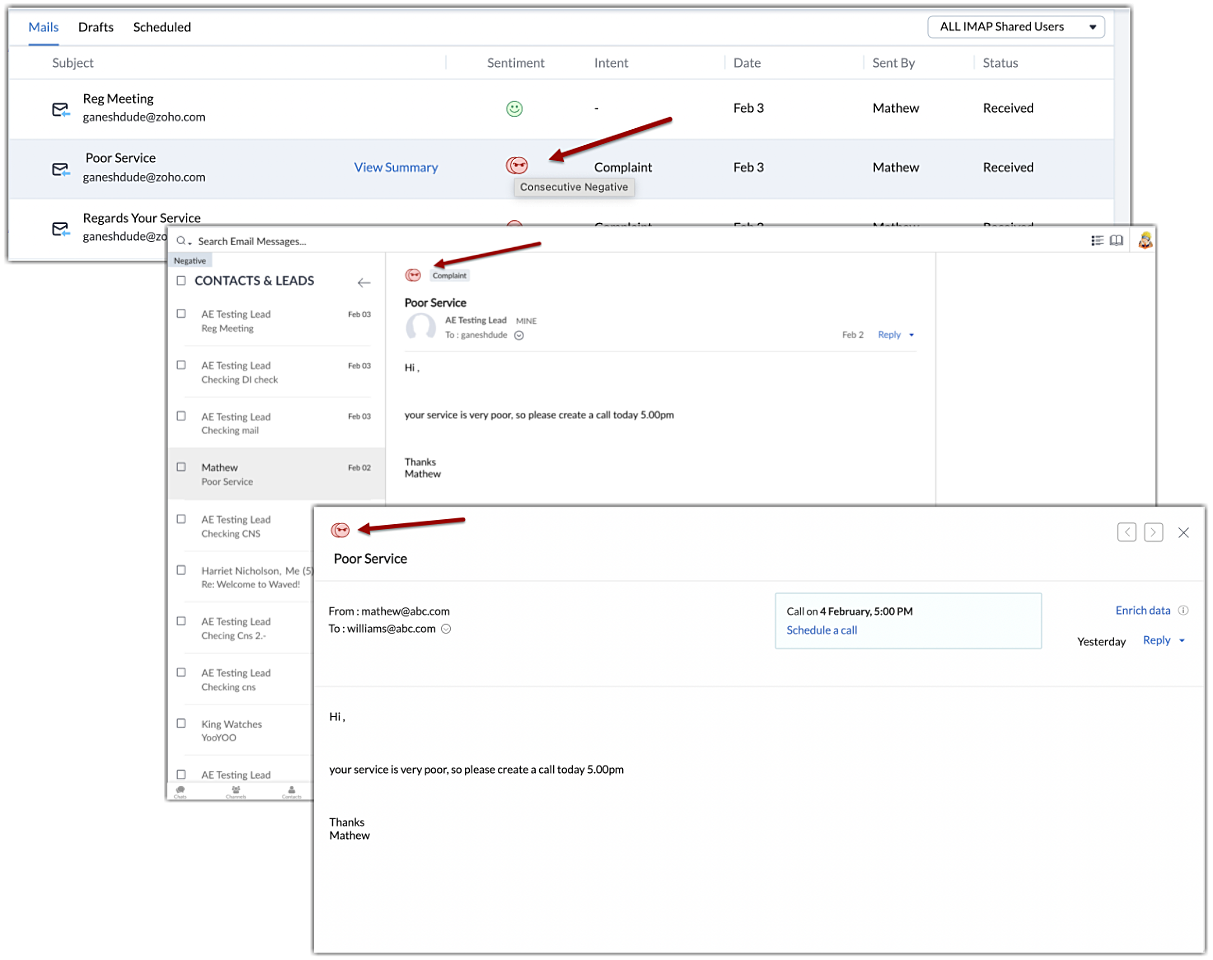Click the View Summary link
The height and width of the screenshot is (960, 1213).
pos(396,167)
